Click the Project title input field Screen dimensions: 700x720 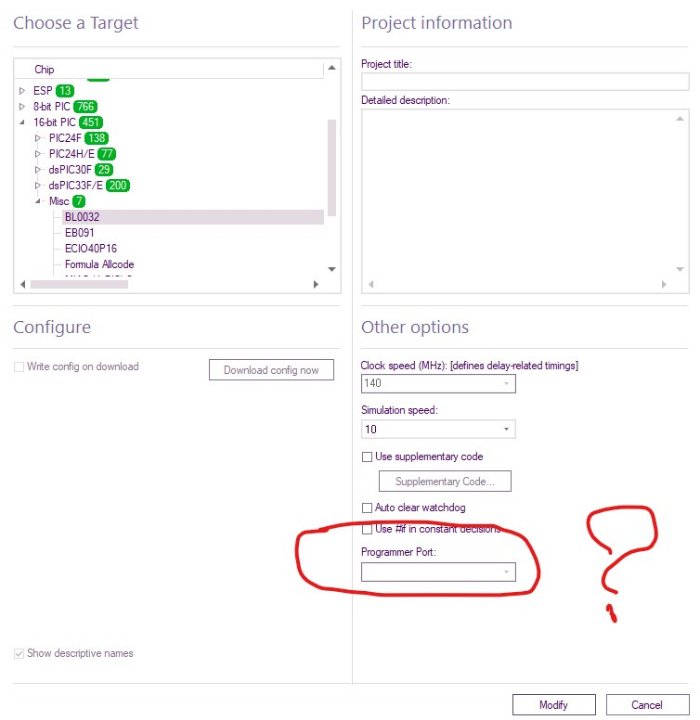pyautogui.click(x=524, y=82)
